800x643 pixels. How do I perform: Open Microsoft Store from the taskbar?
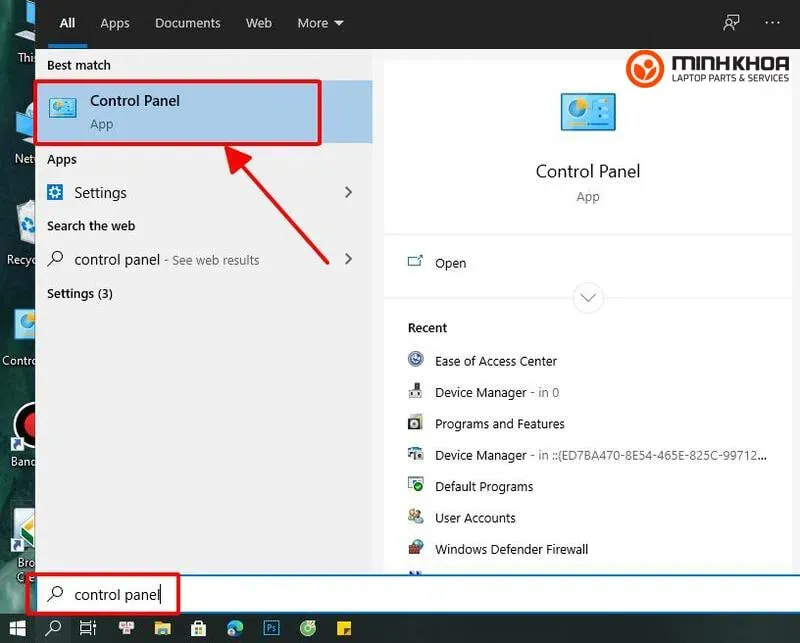[x=198, y=628]
